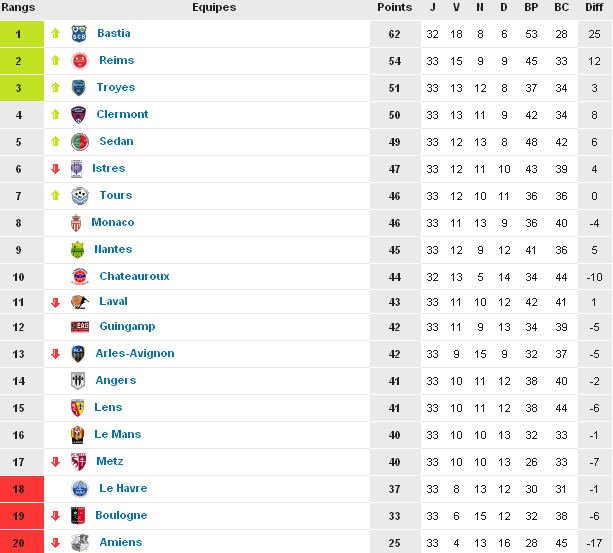Click the Clermont club crest

(79, 115)
